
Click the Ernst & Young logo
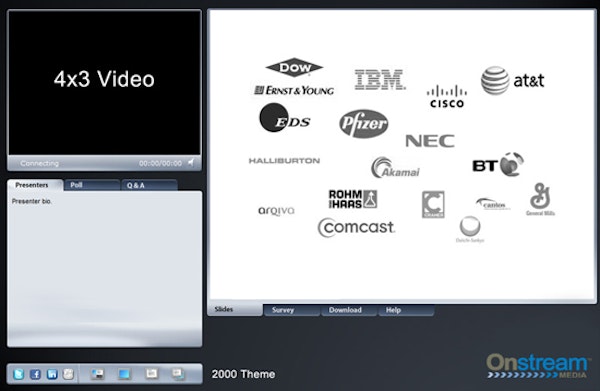(x=294, y=90)
